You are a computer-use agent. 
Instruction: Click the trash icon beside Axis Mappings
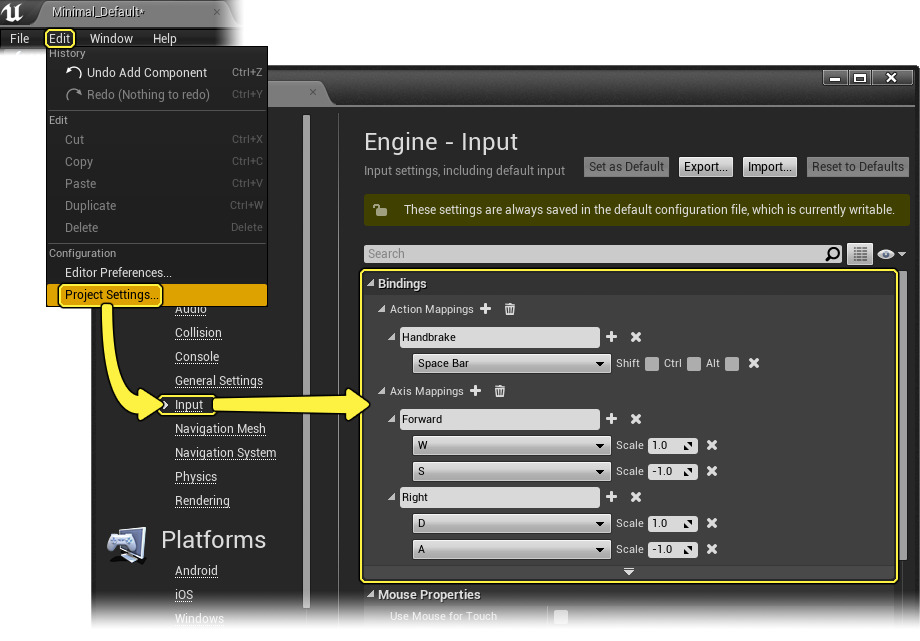click(x=500, y=392)
